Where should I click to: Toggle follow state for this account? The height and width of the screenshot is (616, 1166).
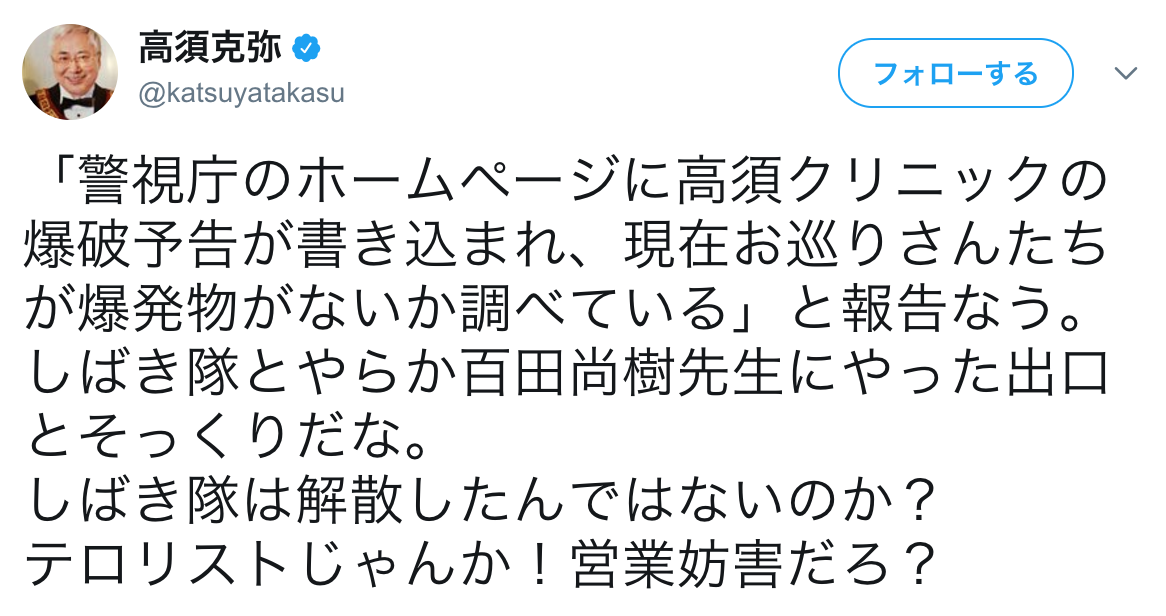click(954, 72)
